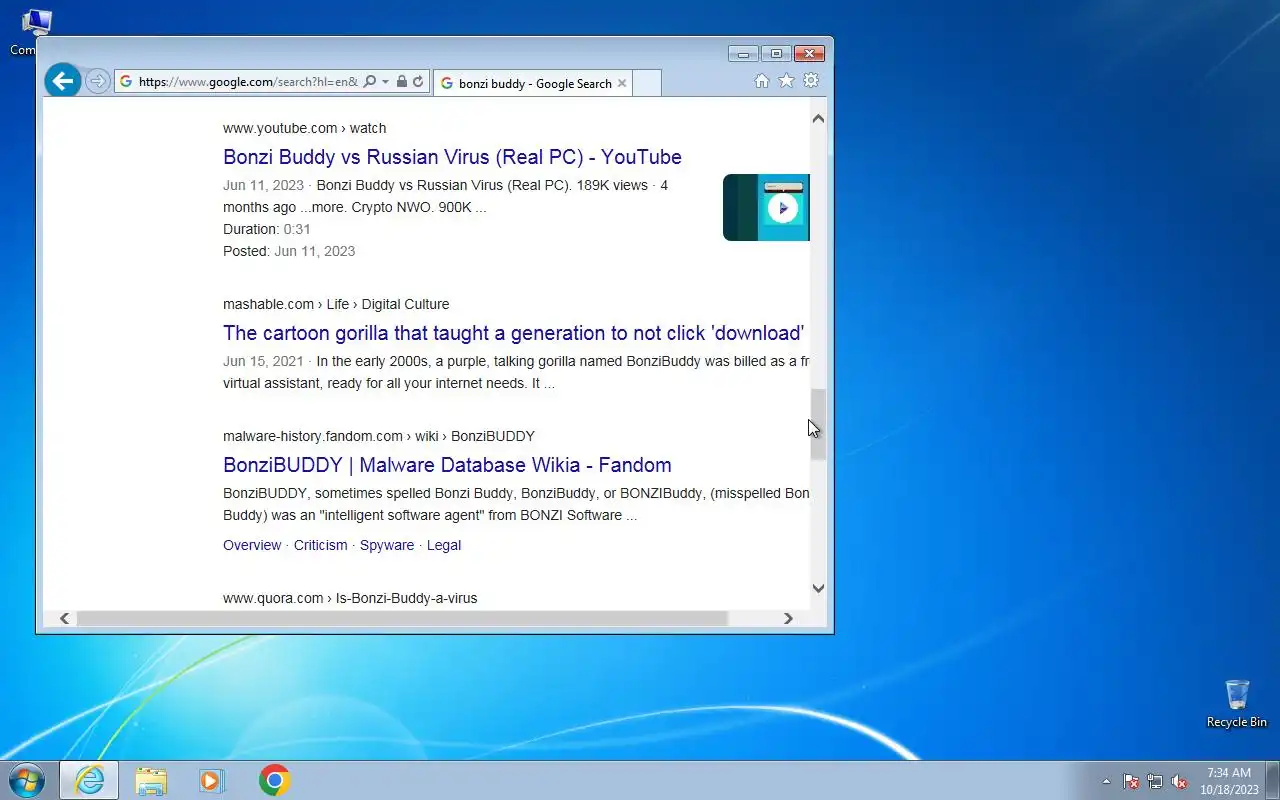Click the malware-history.fandom.com breadcrumb text

coord(379,436)
